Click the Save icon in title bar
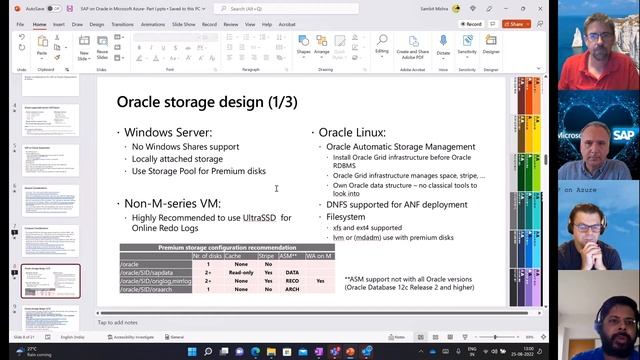 pos(70,9)
